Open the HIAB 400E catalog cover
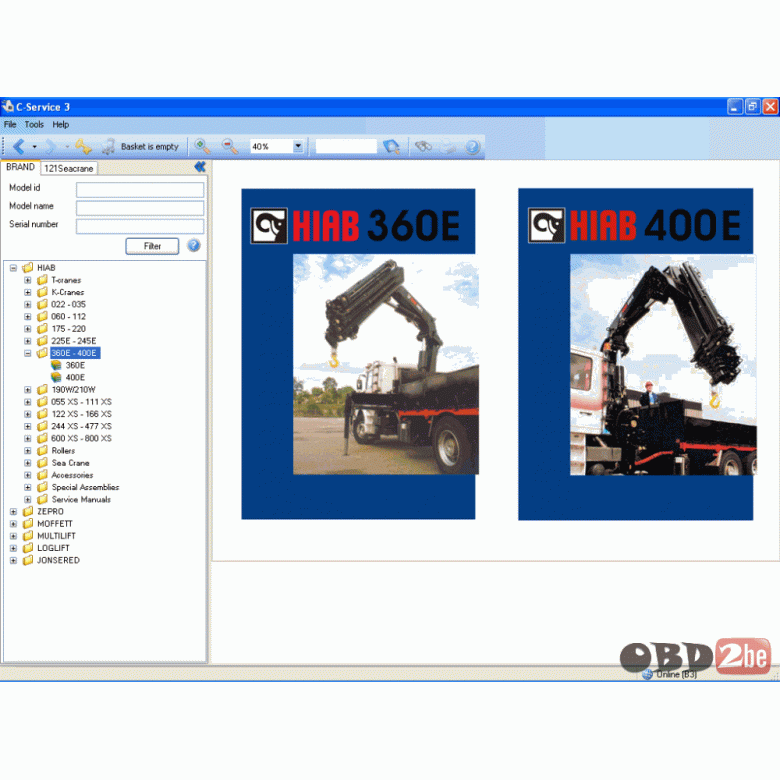The width and height of the screenshot is (780, 780). [x=636, y=354]
